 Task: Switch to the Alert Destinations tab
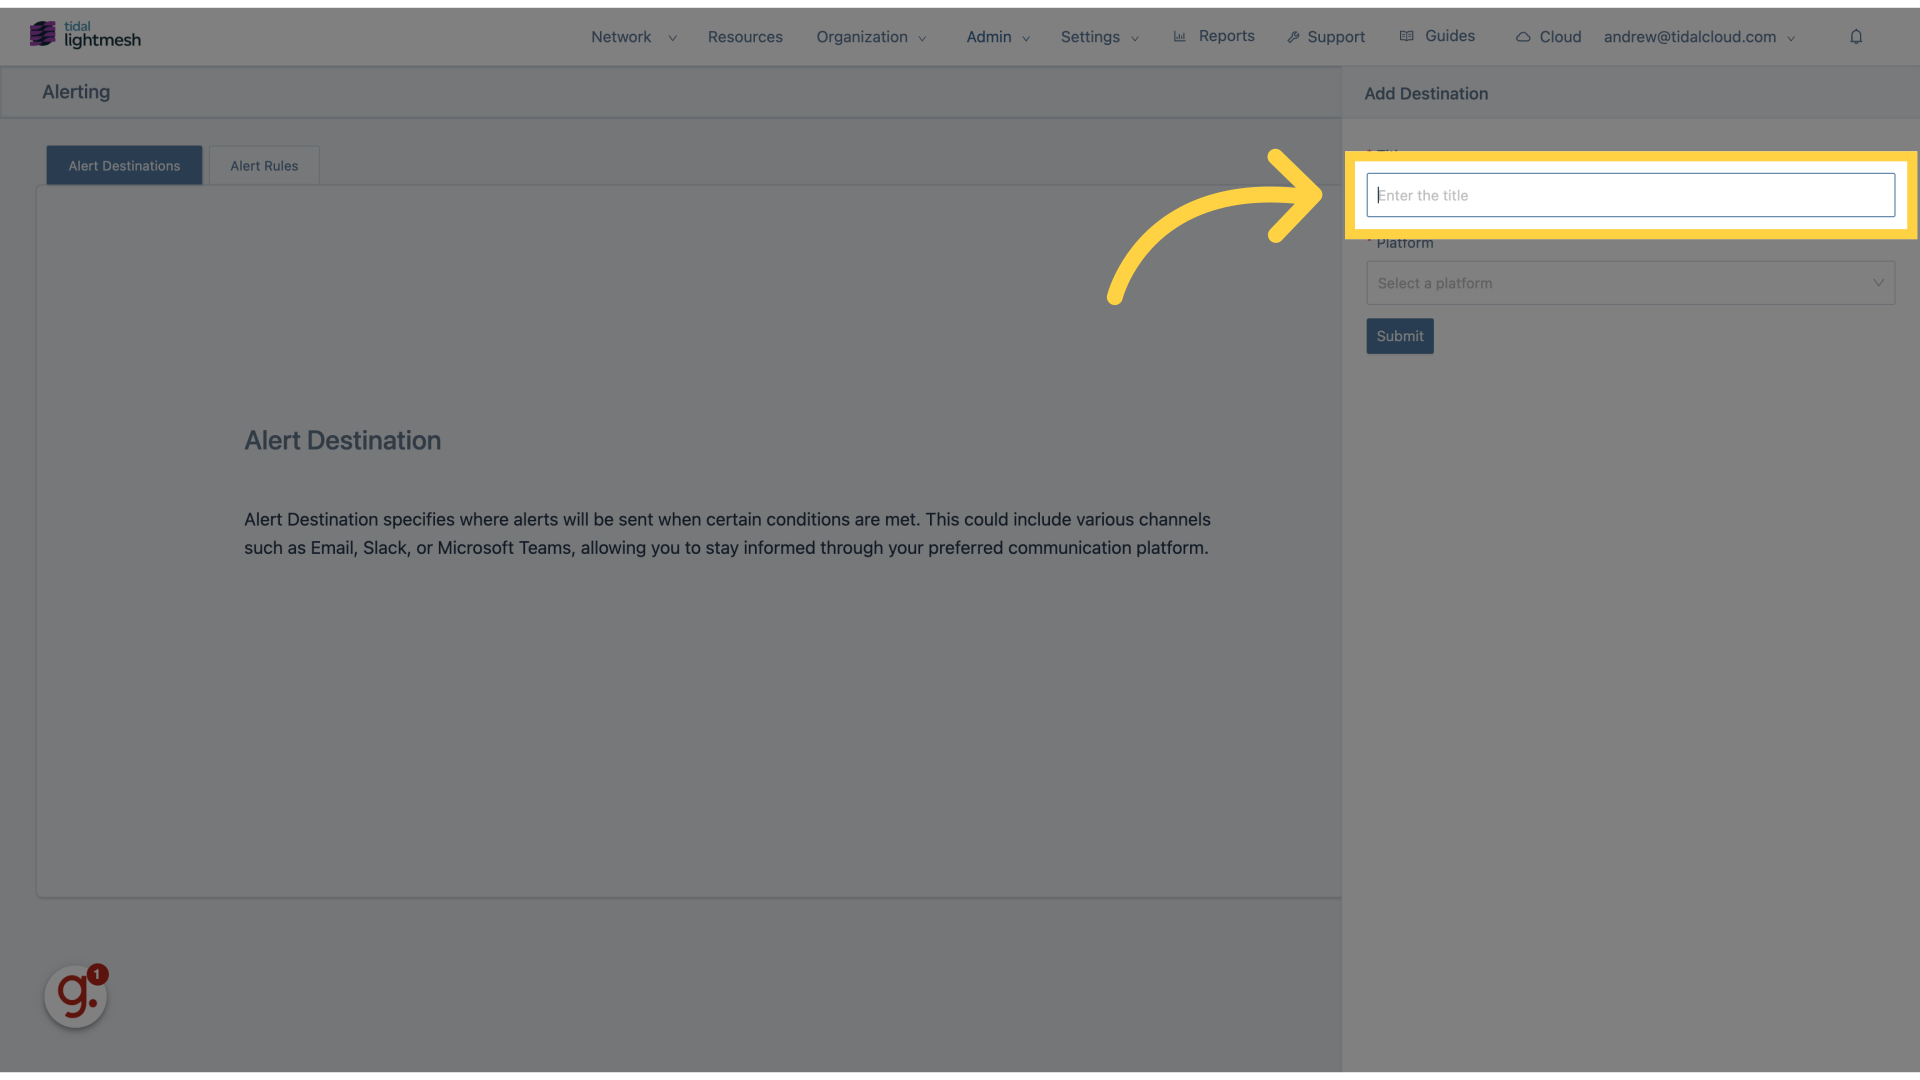pyautogui.click(x=124, y=165)
